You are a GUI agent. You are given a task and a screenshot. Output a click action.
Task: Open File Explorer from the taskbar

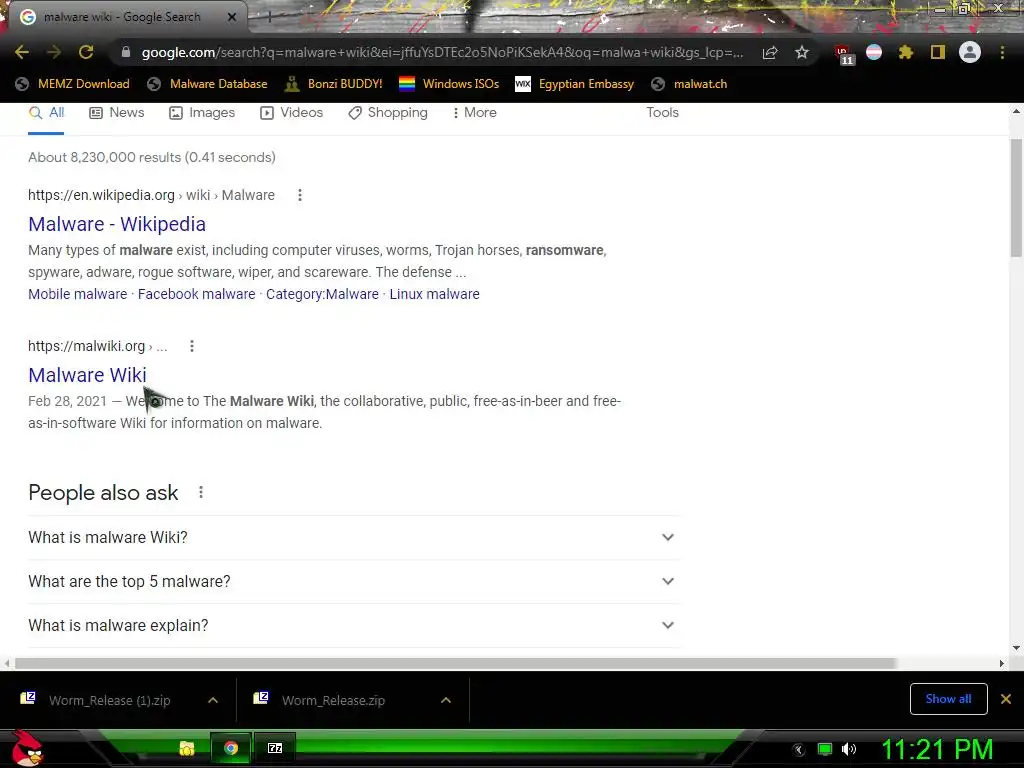(187, 748)
